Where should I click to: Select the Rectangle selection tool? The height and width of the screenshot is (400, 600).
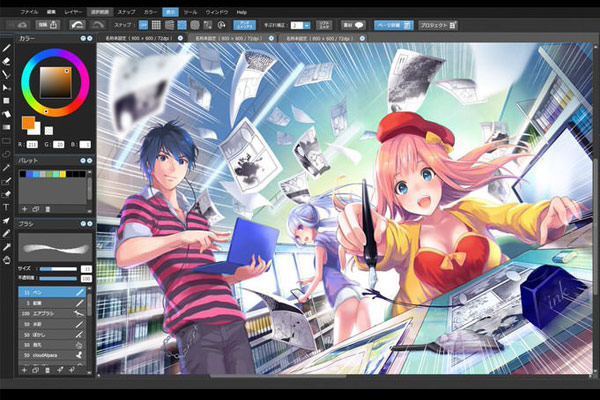(7, 140)
